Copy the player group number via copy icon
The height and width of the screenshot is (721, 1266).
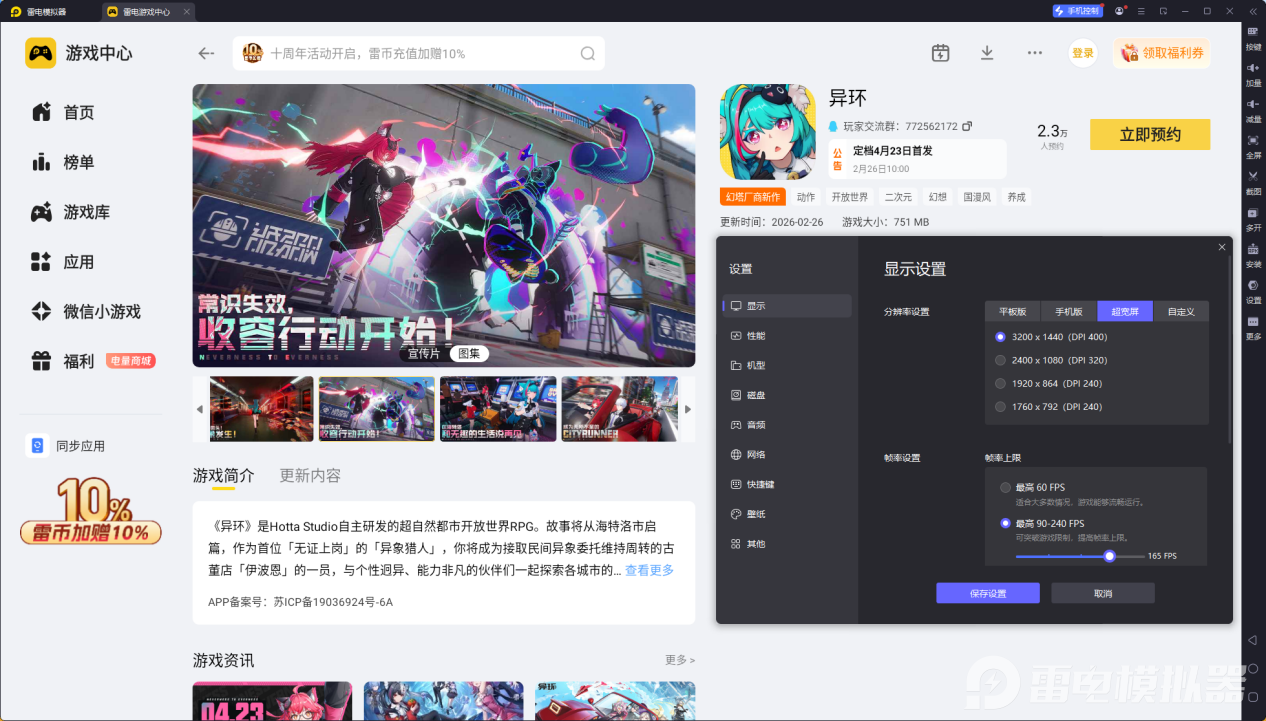tap(967, 126)
